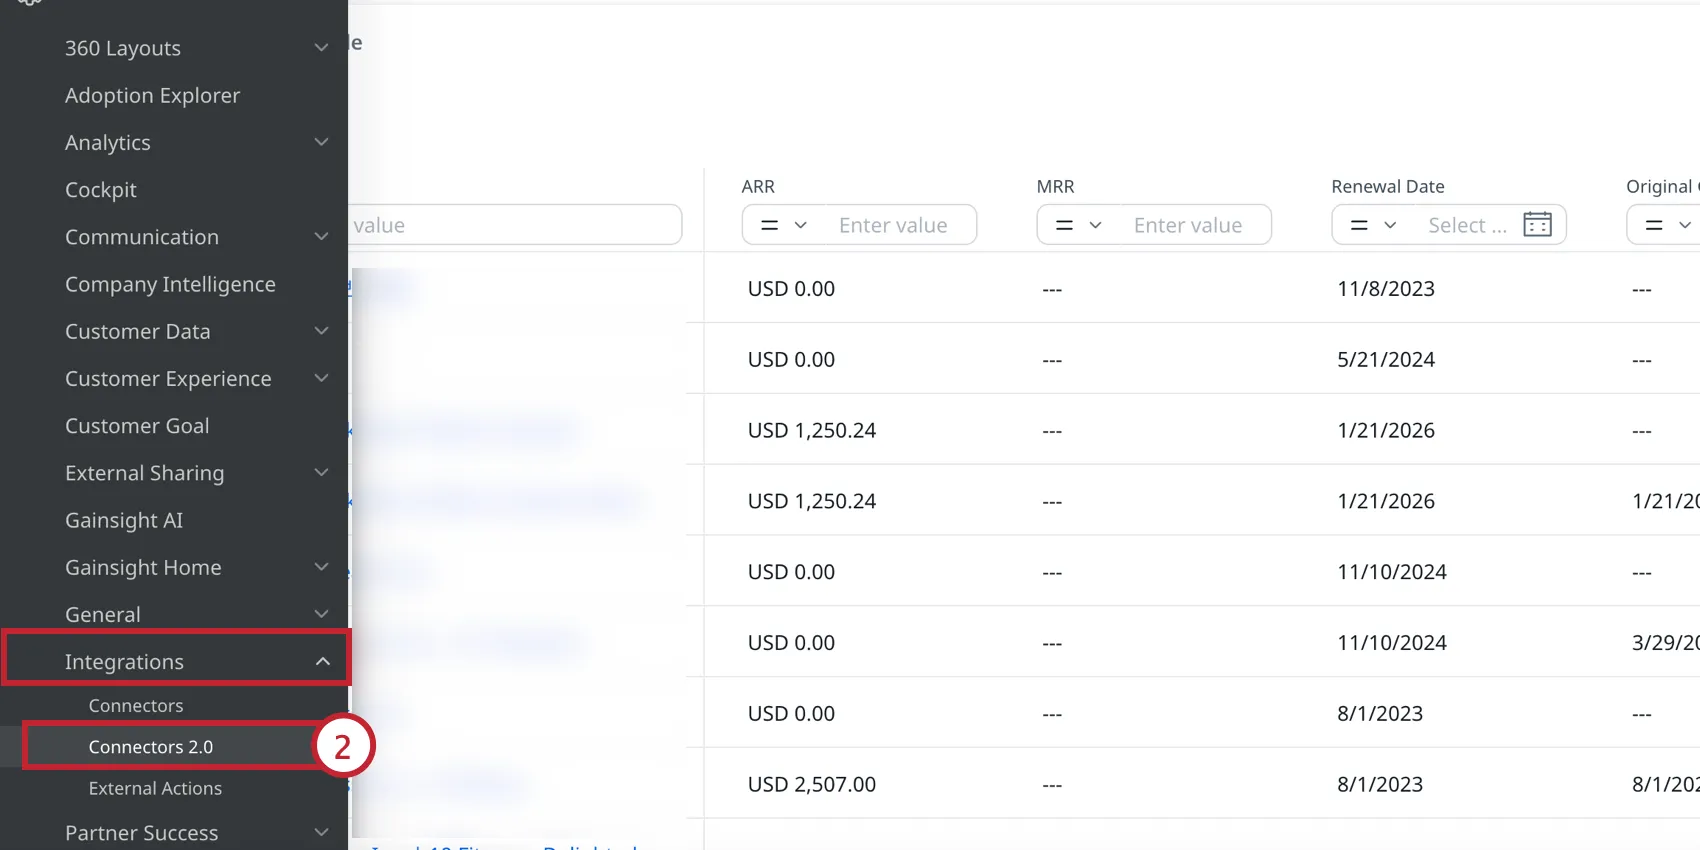This screenshot has height=850, width=1700.
Task: Open Gainsight AI menu item
Action: [124, 521]
